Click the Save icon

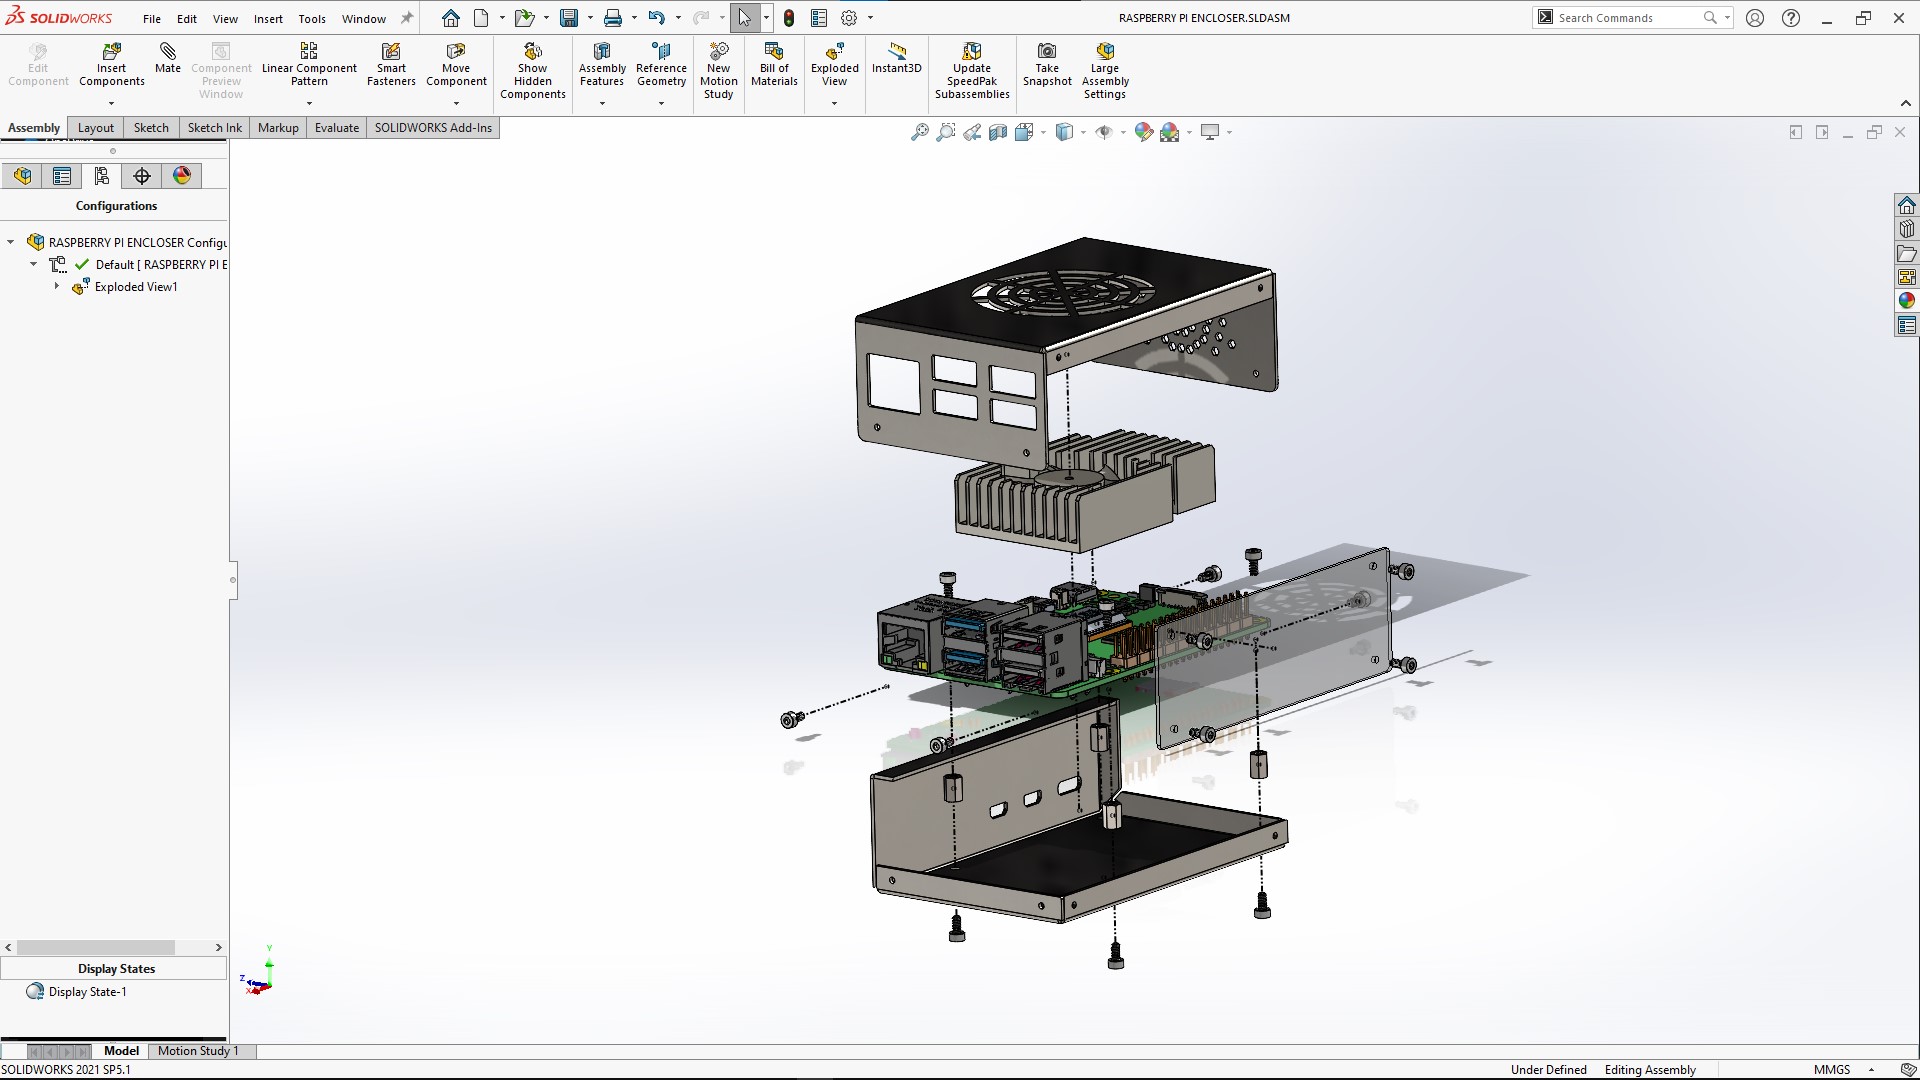pos(569,18)
